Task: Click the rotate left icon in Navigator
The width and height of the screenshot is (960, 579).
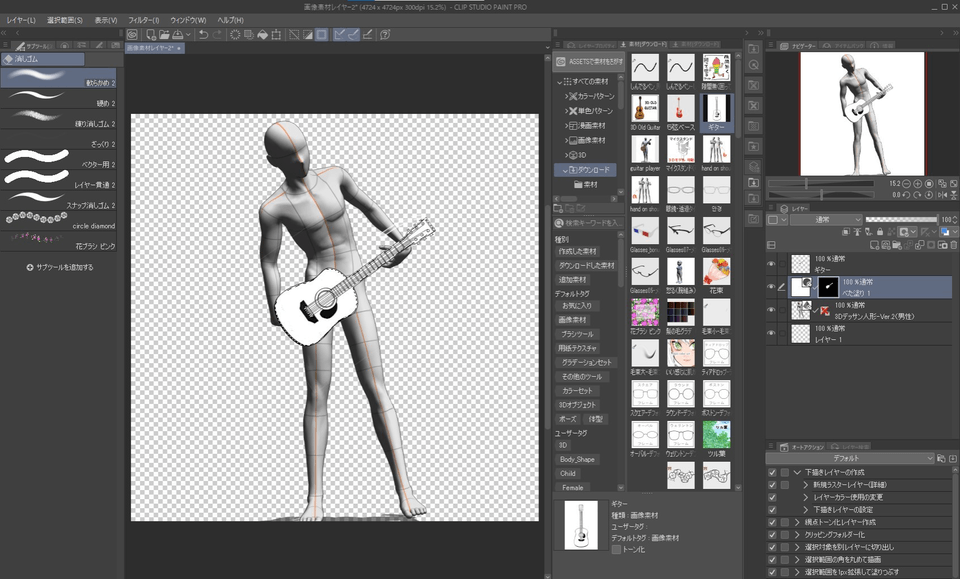Action: 906,195
